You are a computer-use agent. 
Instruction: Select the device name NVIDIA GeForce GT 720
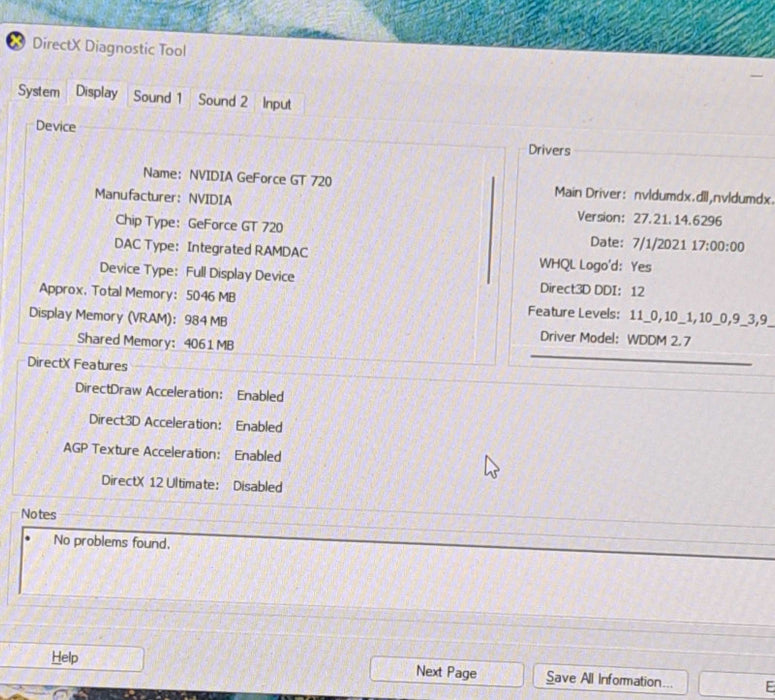tap(260, 178)
